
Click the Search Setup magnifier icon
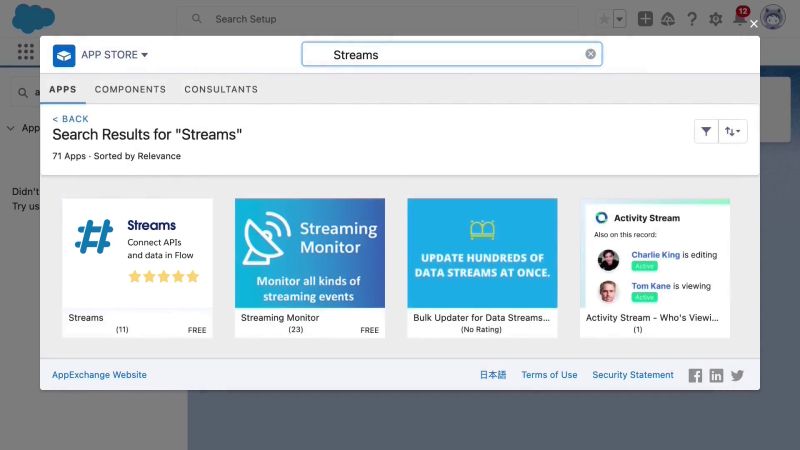pos(196,19)
